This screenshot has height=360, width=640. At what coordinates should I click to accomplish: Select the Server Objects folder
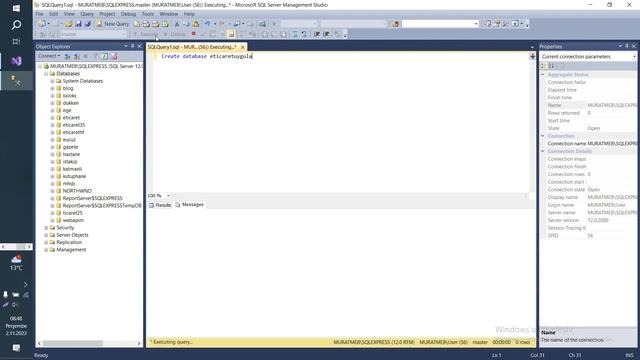click(x=72, y=235)
